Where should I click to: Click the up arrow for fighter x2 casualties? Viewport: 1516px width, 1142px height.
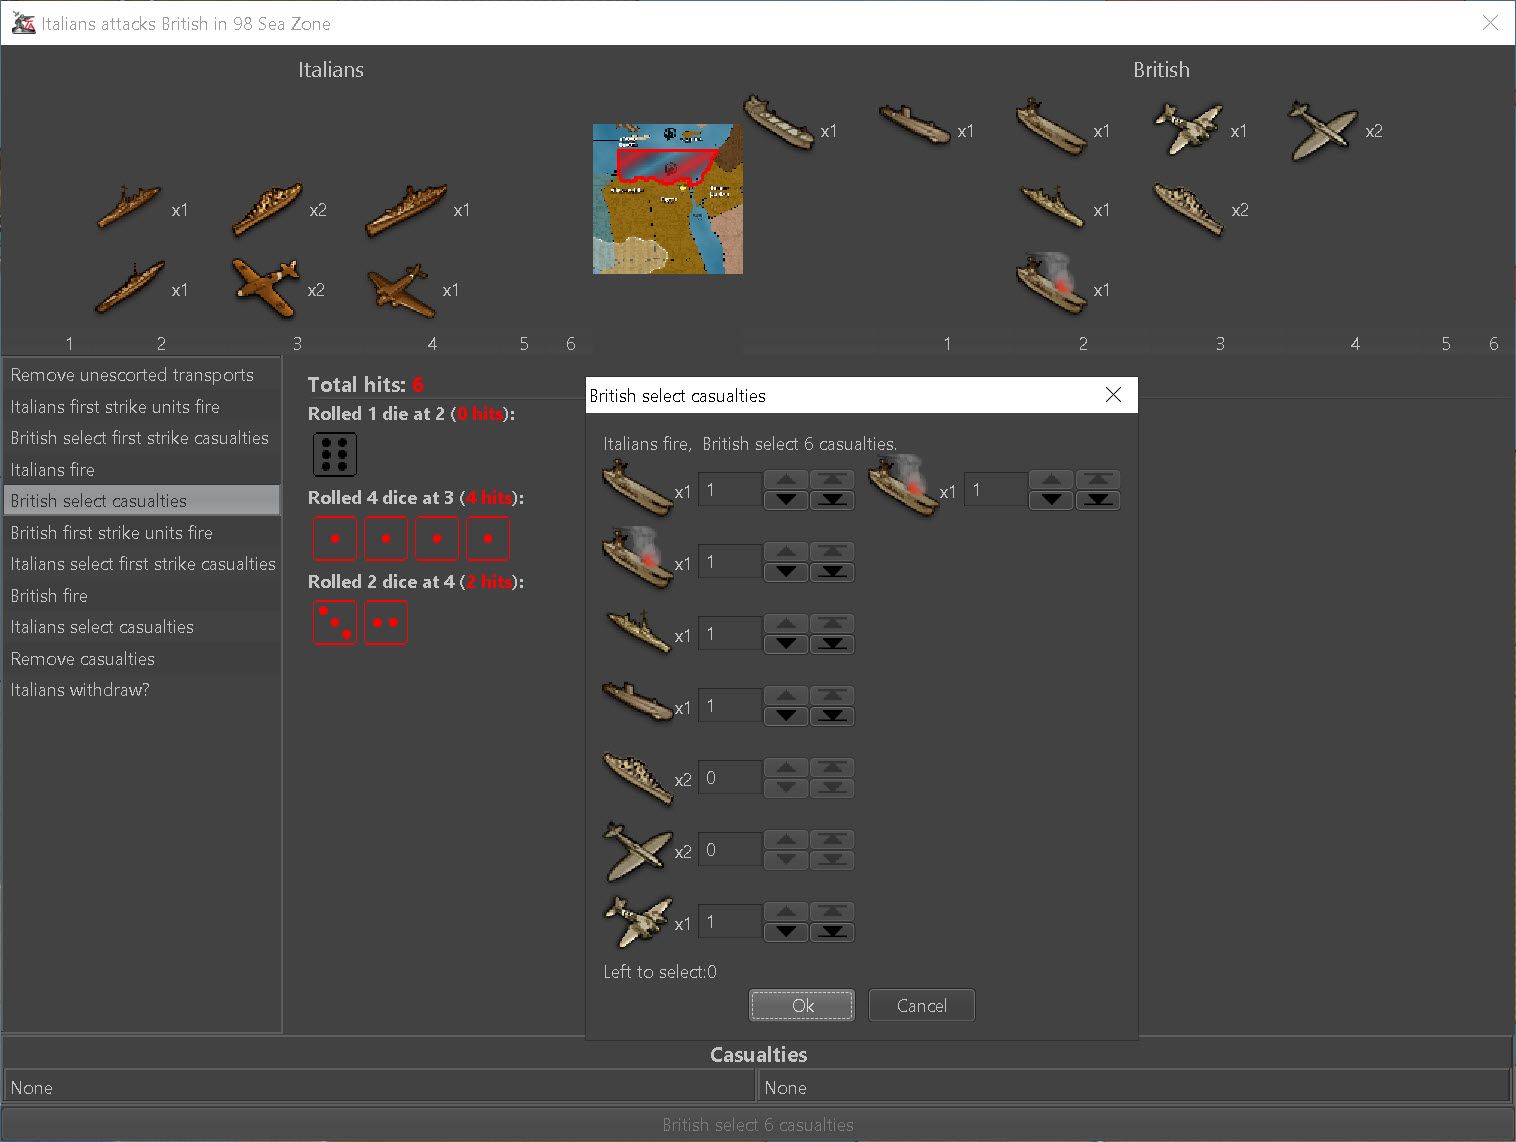(x=786, y=839)
